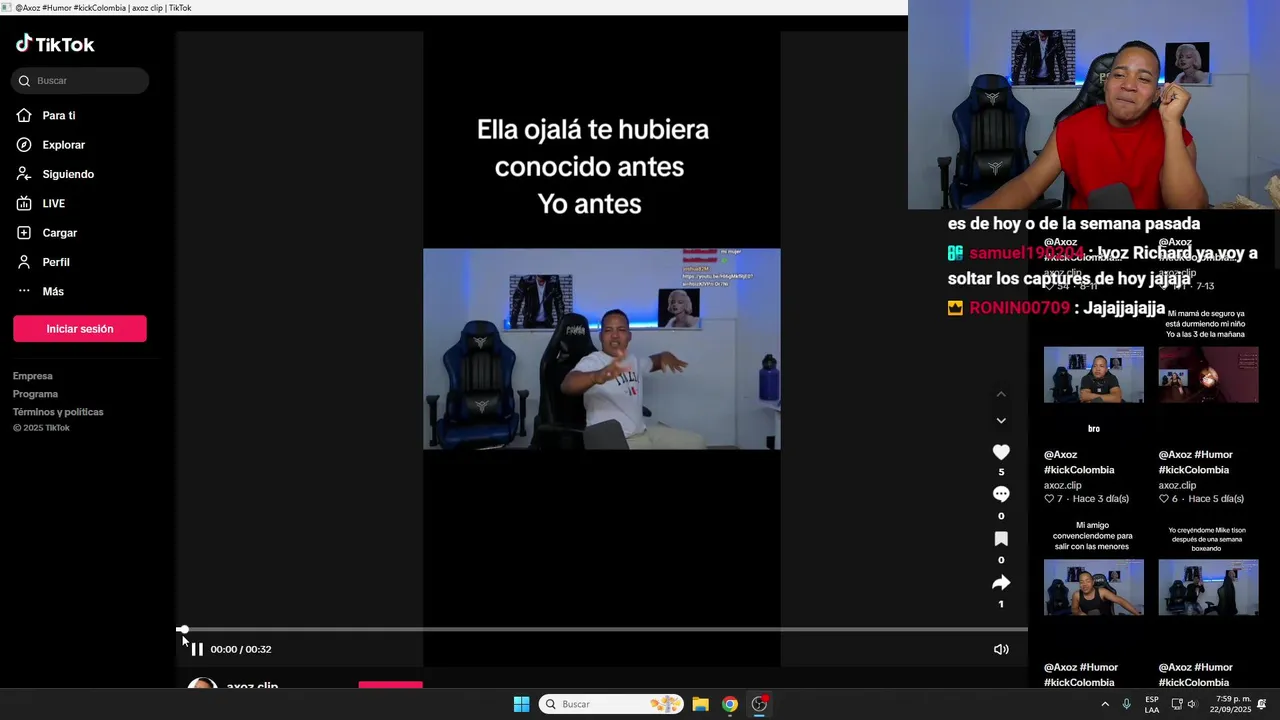Click the Explorar compass icon
This screenshot has width=1280, height=720.
24,145
